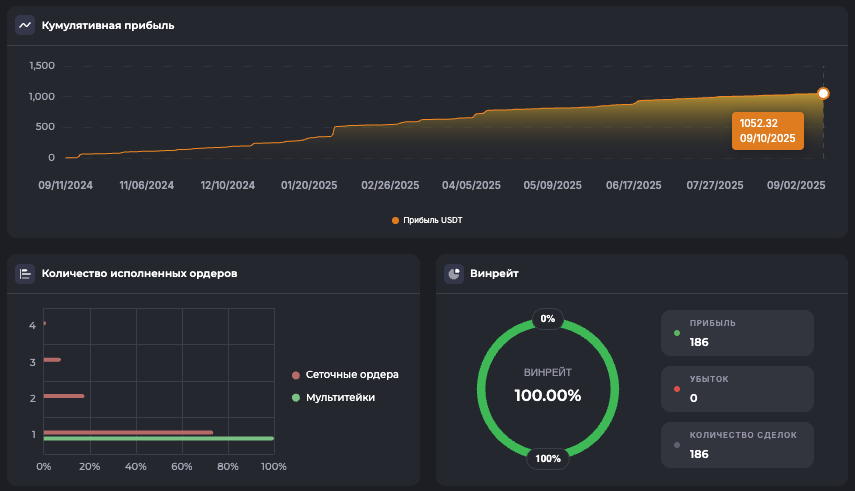Image resolution: width=855 pixels, height=491 pixels.
Task: Click the grey dot in Количество сделок card
Action: coord(677,444)
